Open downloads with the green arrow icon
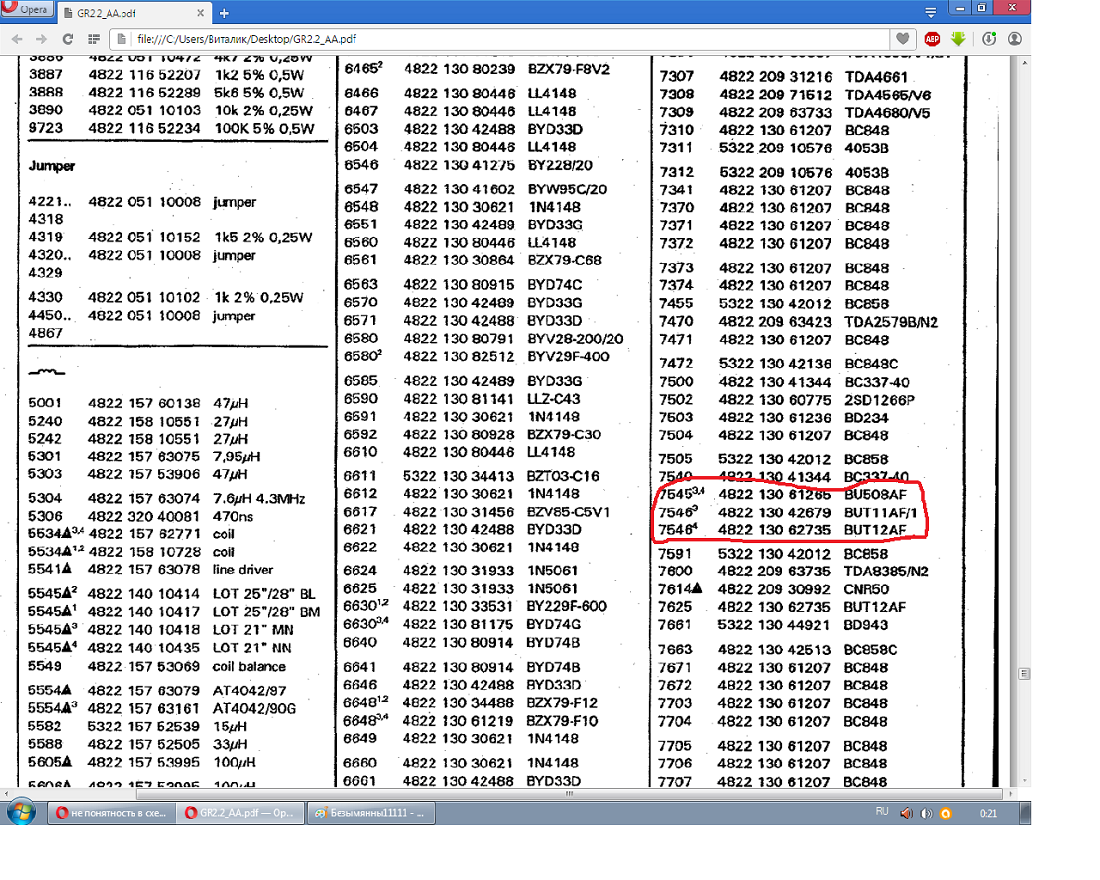Image resolution: width=1100 pixels, height=880 pixels. pyautogui.click(x=958, y=39)
